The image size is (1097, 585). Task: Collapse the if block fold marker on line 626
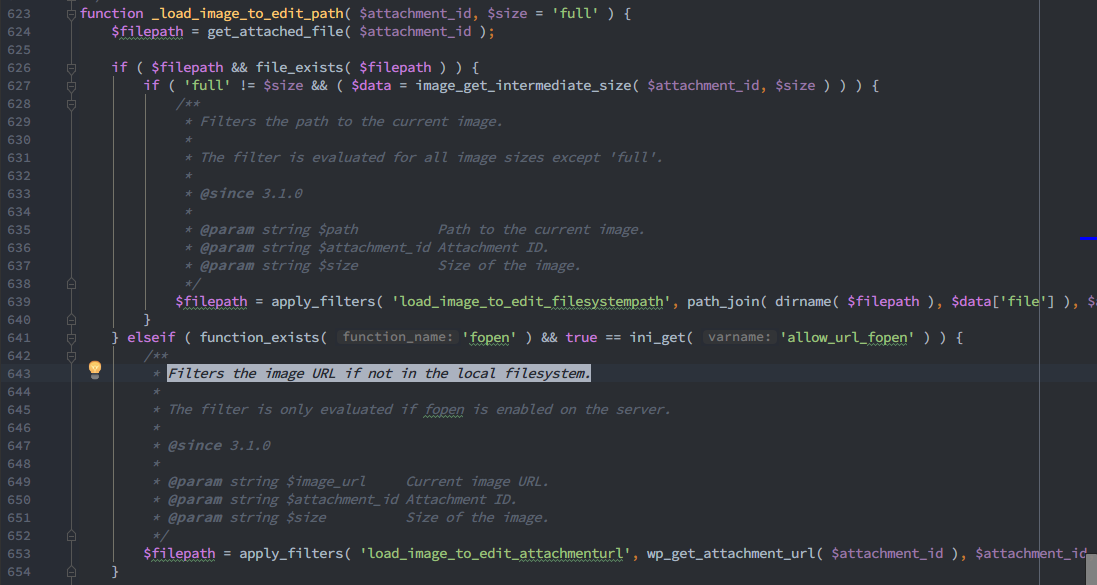click(x=71, y=68)
